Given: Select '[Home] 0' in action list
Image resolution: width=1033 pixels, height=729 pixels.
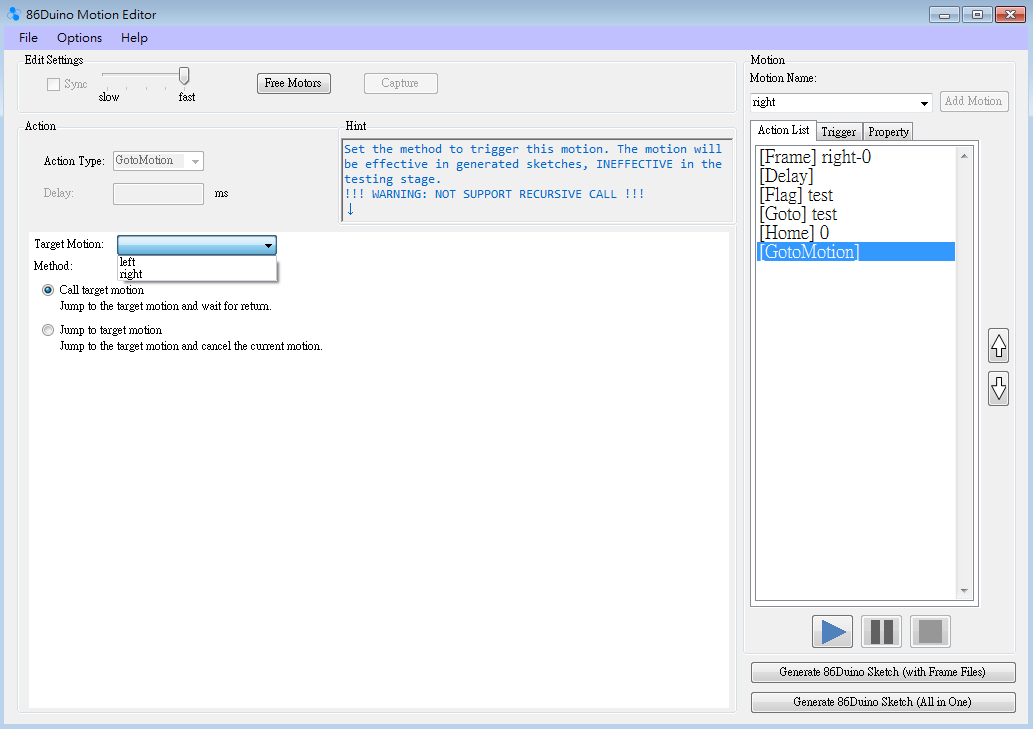Looking at the screenshot, I should pyautogui.click(x=856, y=232).
